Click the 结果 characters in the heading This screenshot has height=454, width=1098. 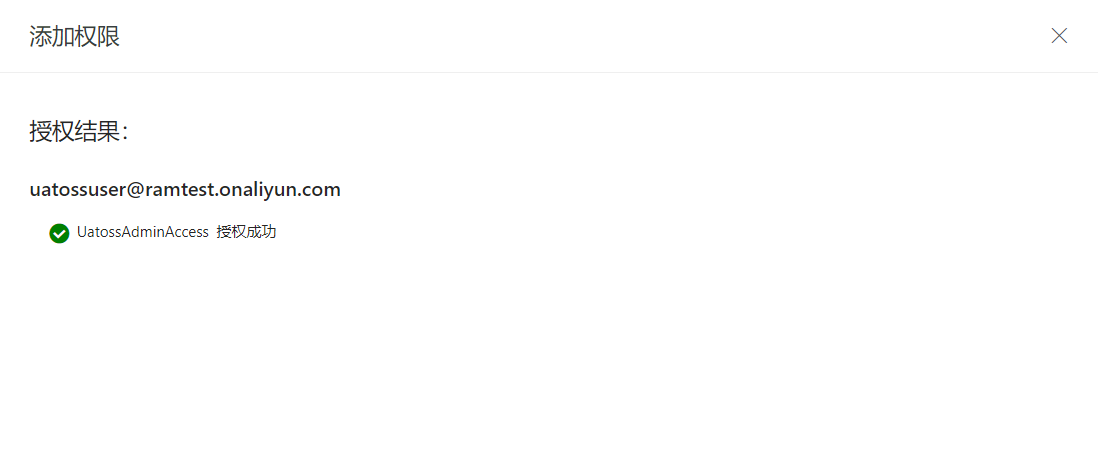coord(97,131)
